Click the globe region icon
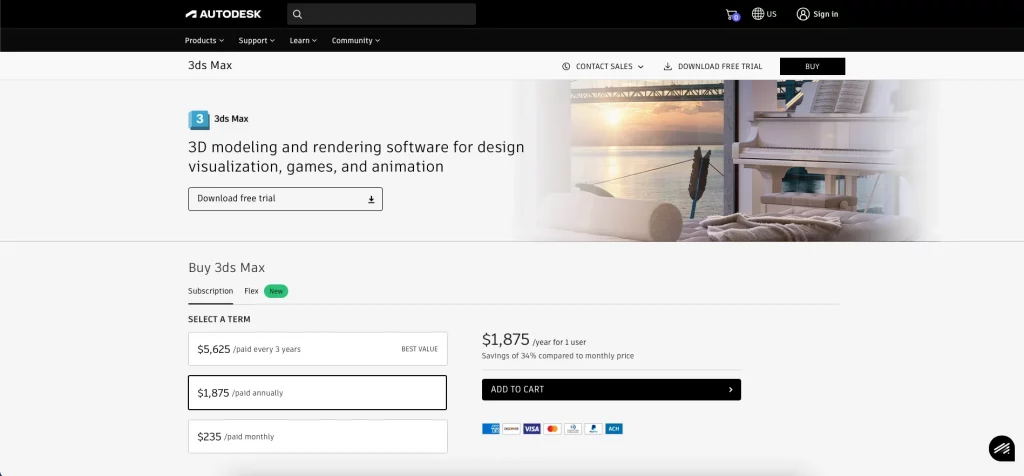1024x476 pixels. 758,14
